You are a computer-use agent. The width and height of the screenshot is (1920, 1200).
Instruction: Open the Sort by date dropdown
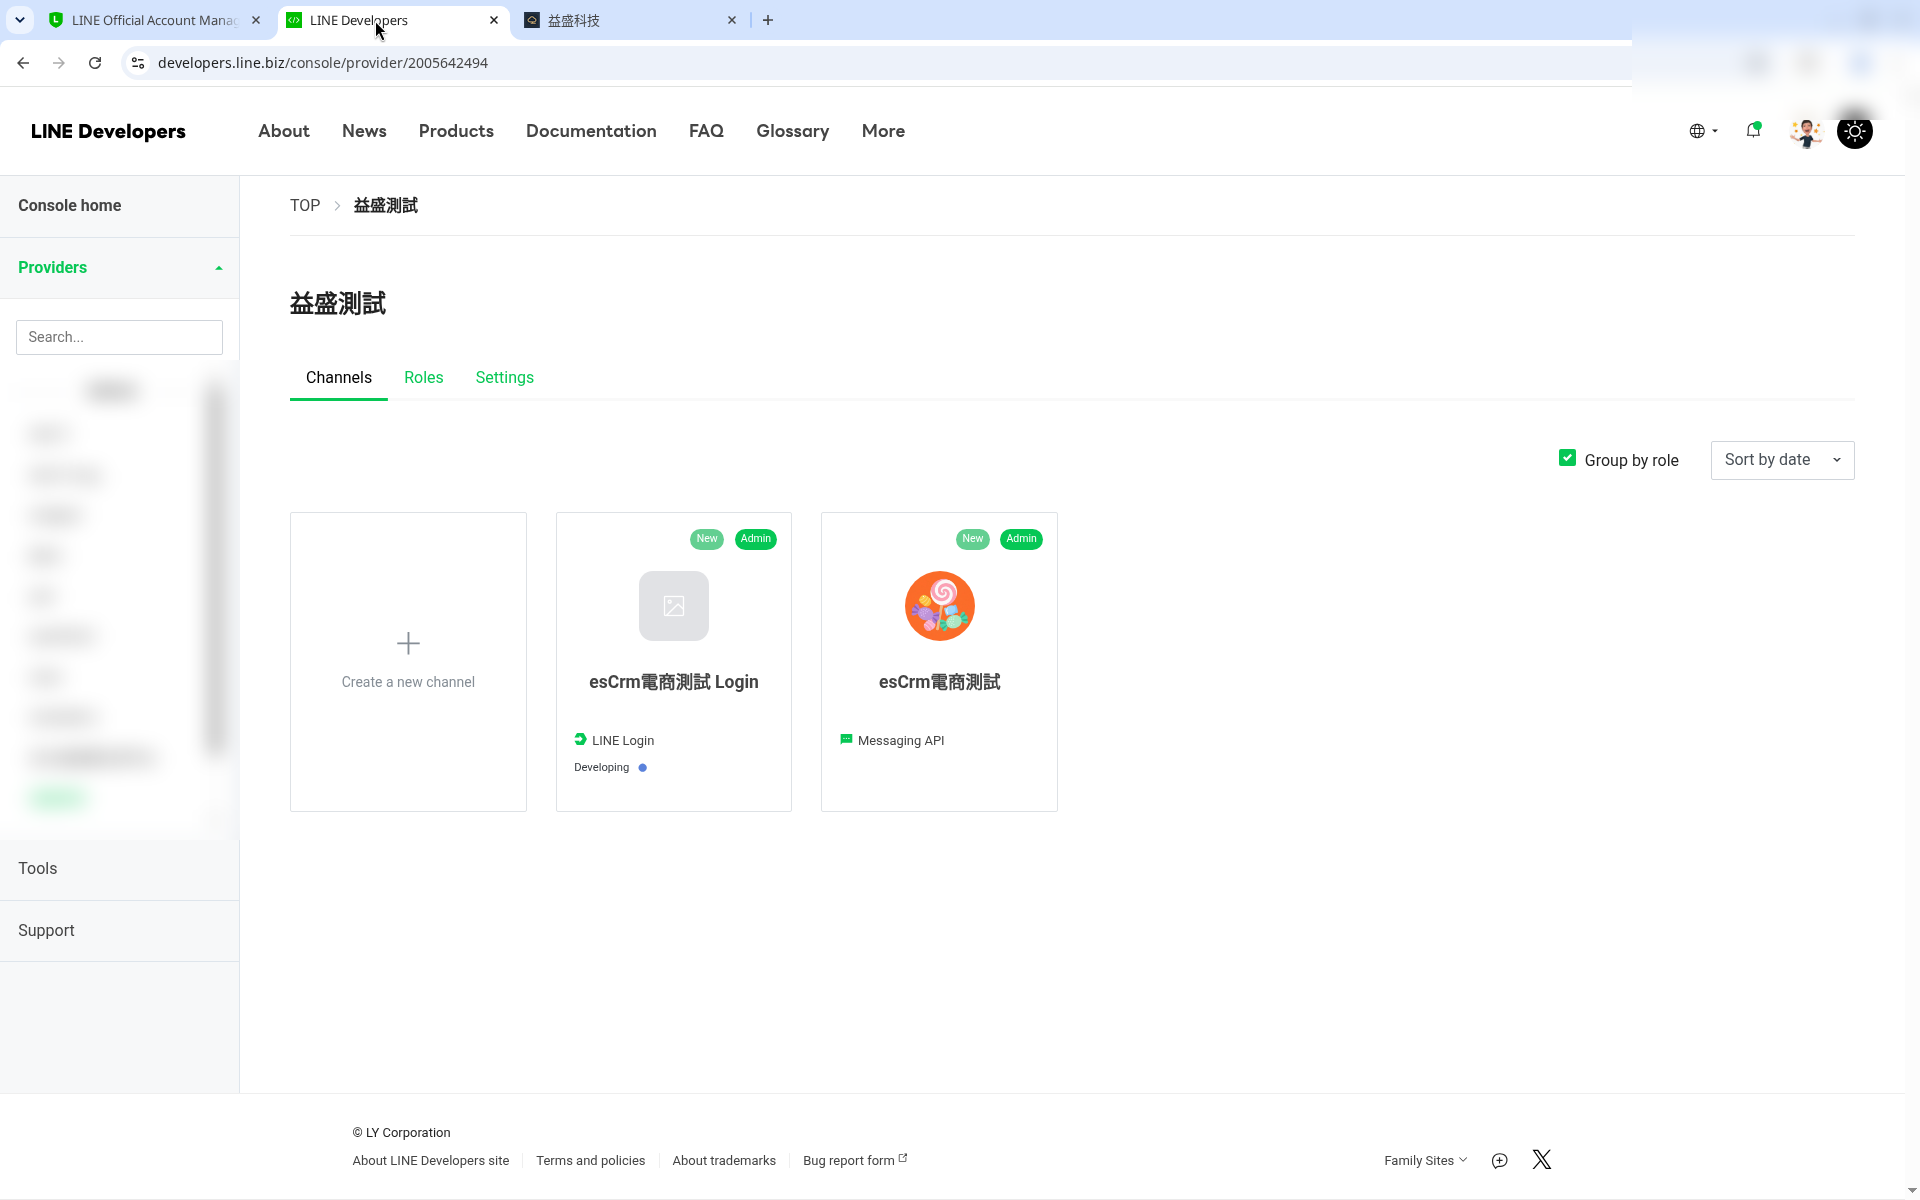(1782, 460)
